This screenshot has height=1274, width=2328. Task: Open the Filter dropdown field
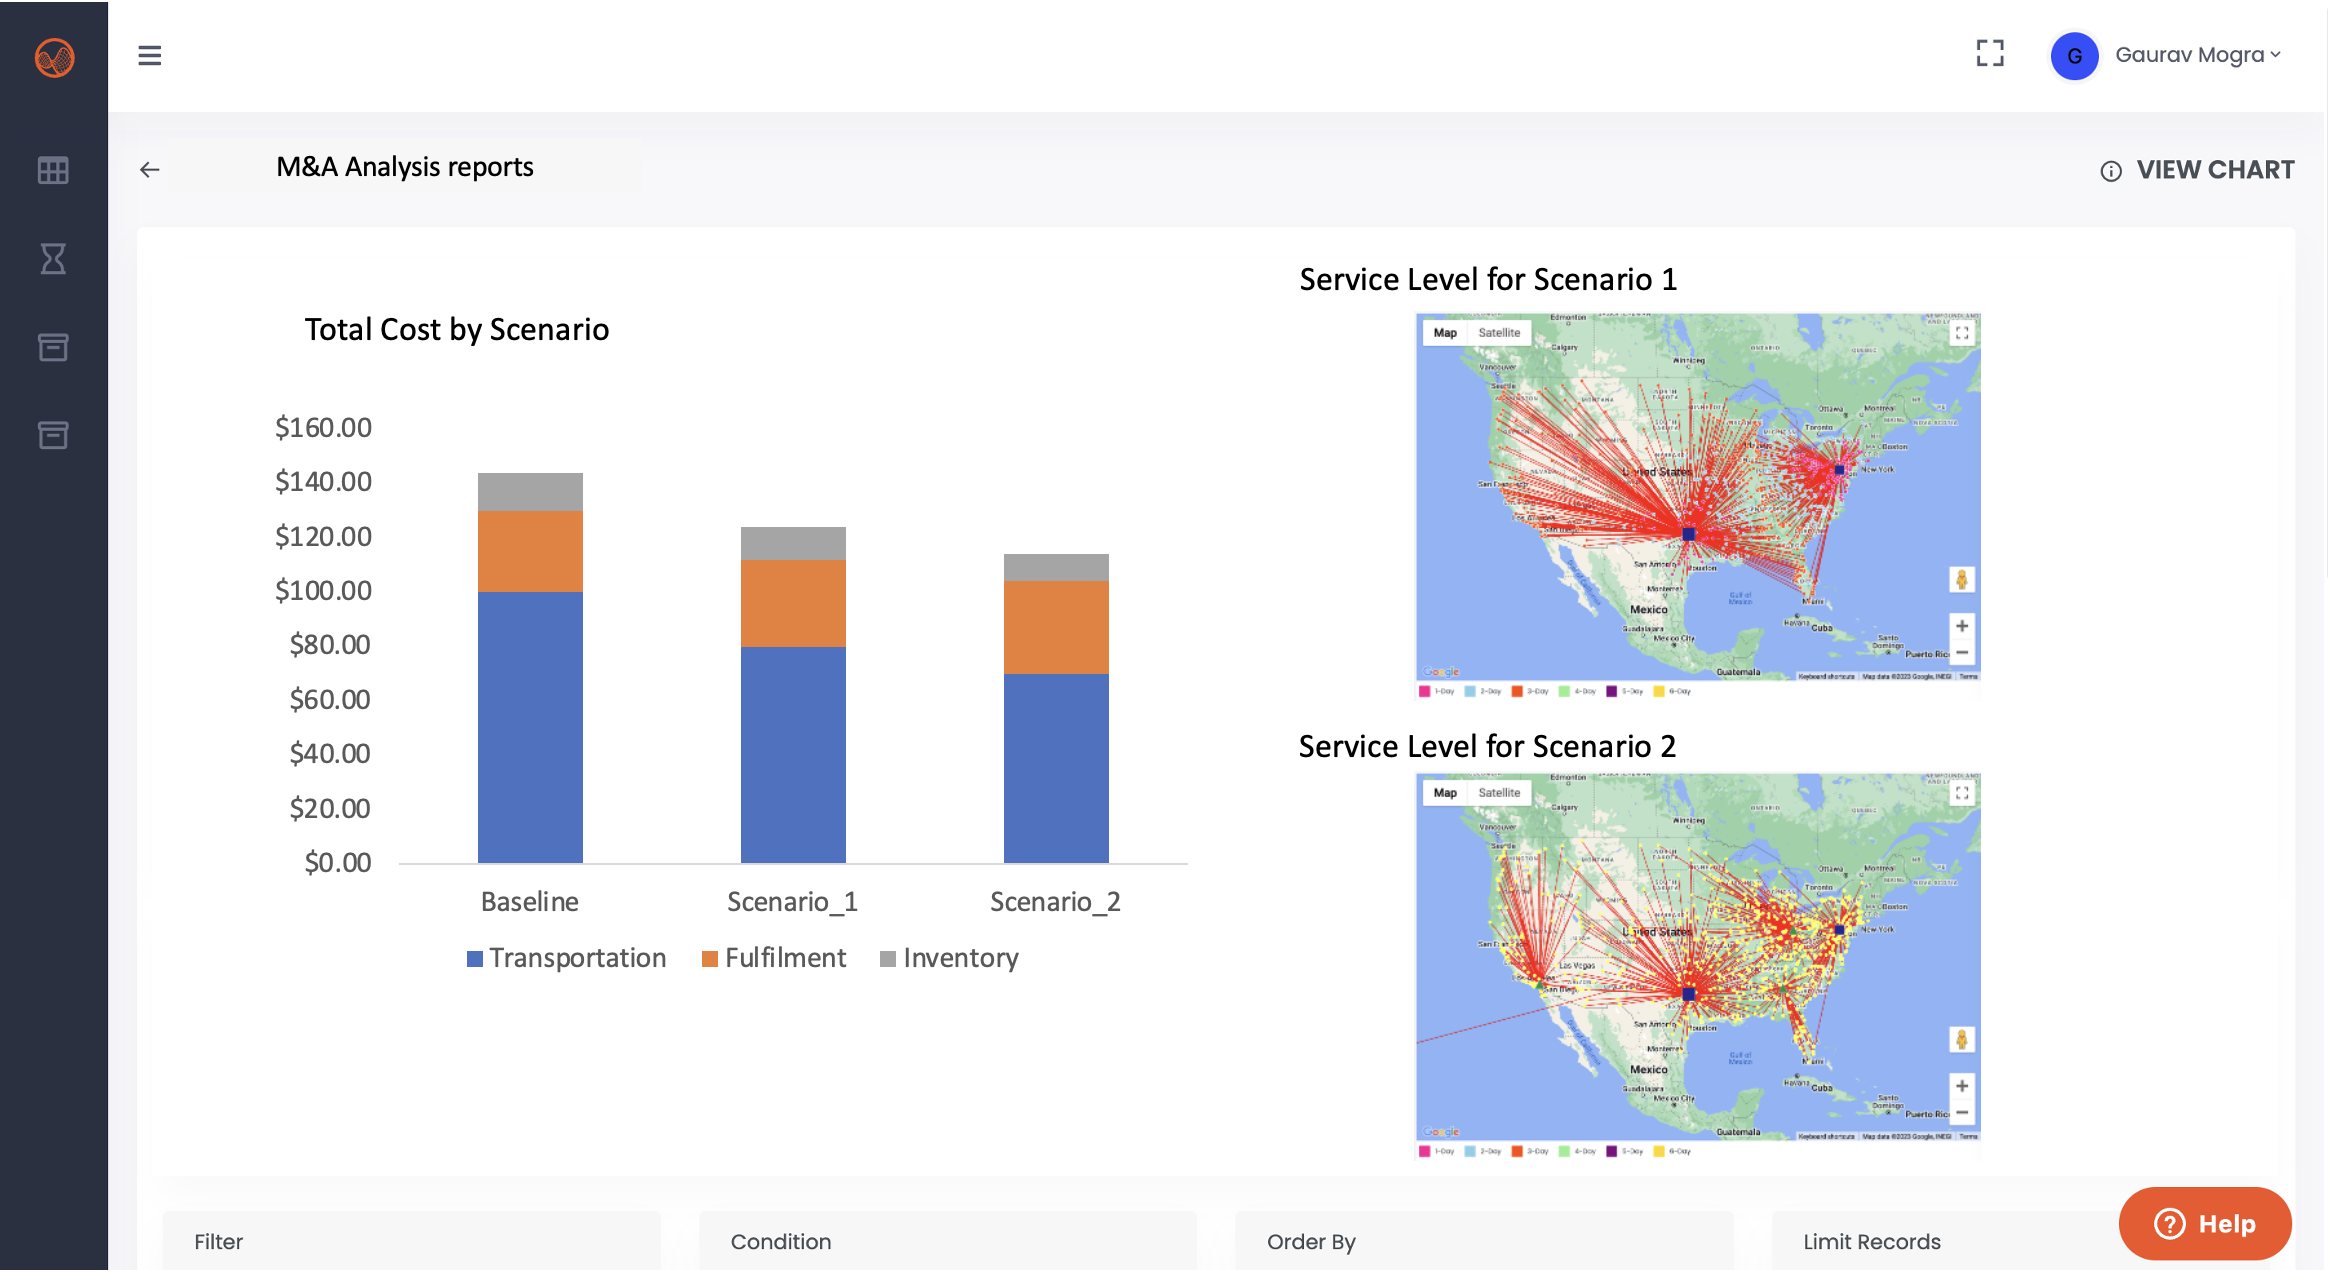coord(411,1241)
